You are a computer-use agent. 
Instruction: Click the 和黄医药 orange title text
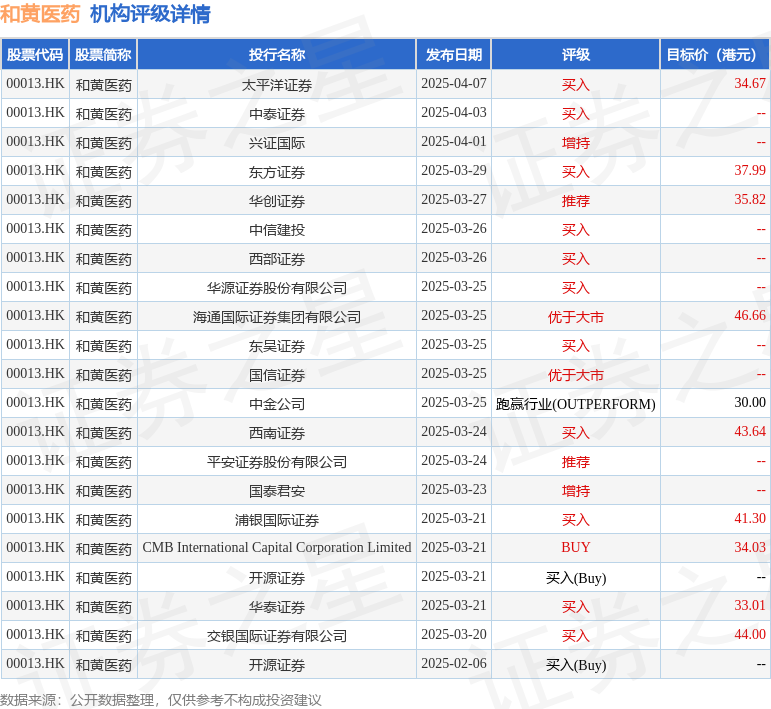[40, 14]
